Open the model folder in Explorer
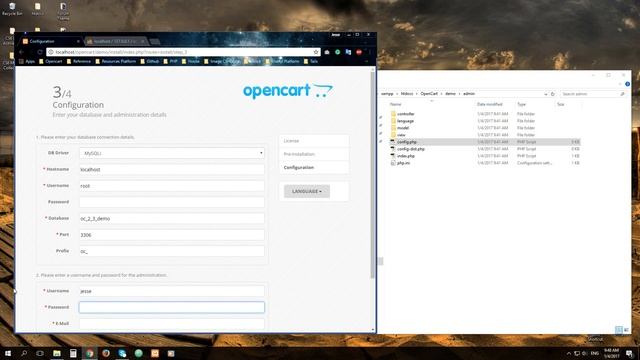 pos(400,128)
